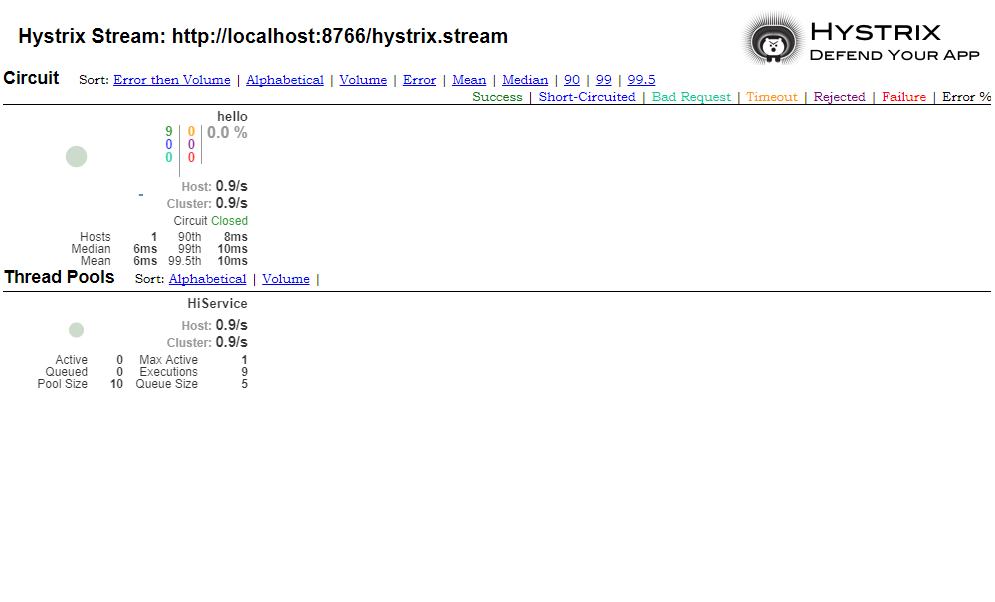Image resolution: width=995 pixels, height=602 pixels.
Task: Click the Median 6ms latency value
Action: (145, 249)
